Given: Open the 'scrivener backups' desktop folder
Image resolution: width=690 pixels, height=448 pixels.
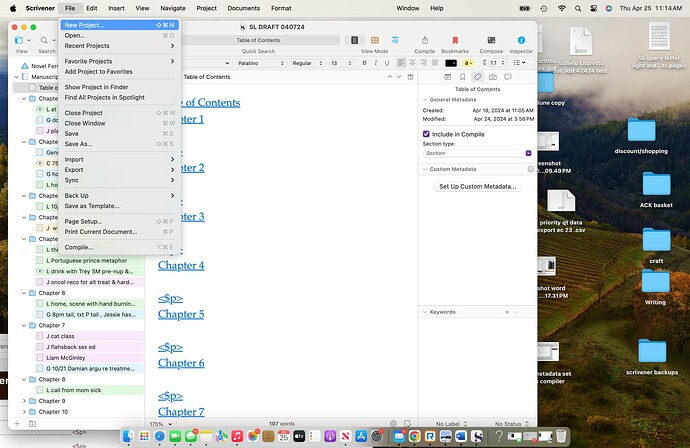Looking at the screenshot, I should [652, 357].
